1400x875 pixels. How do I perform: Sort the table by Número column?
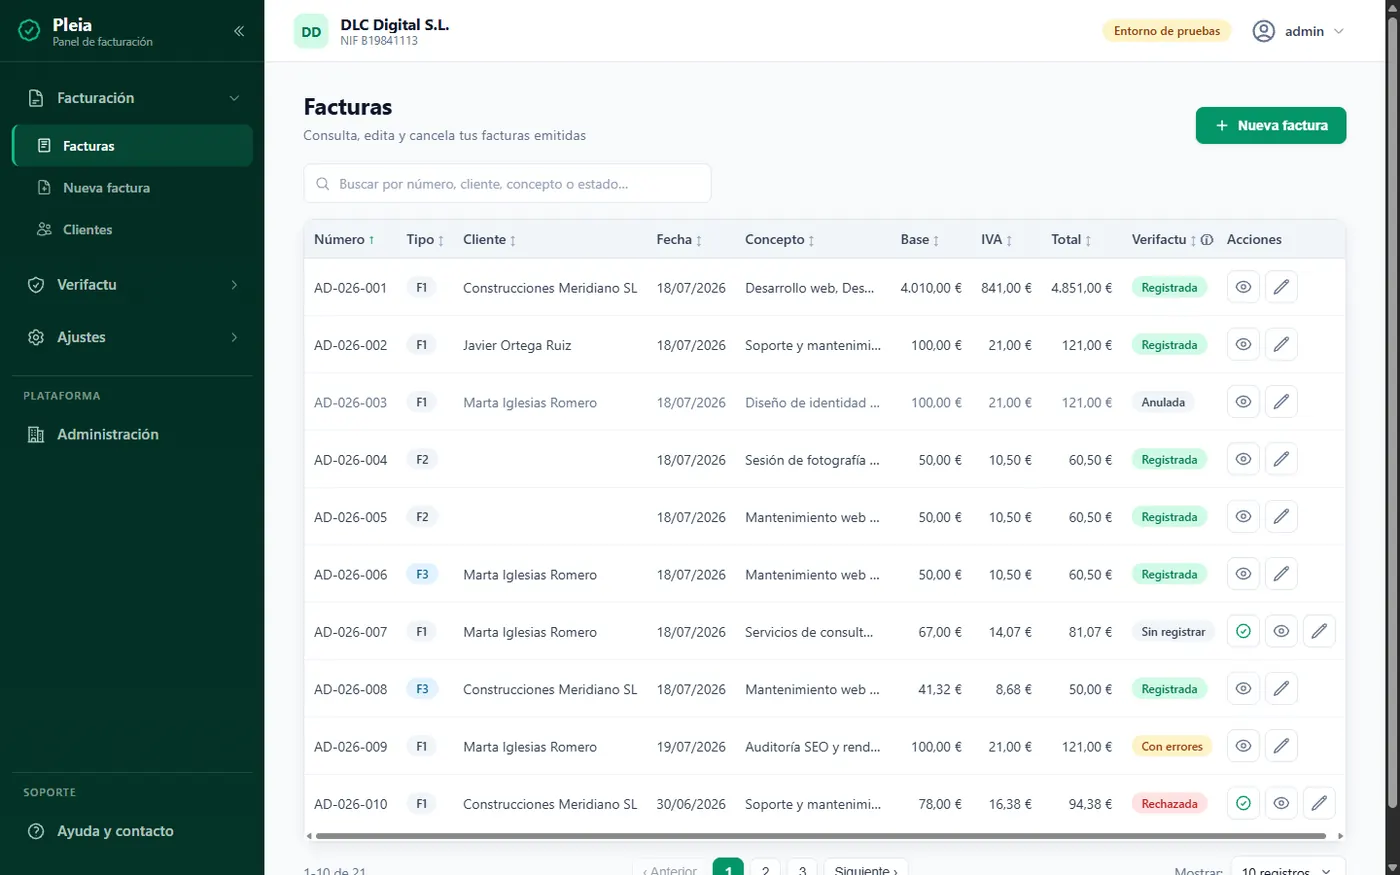point(344,240)
